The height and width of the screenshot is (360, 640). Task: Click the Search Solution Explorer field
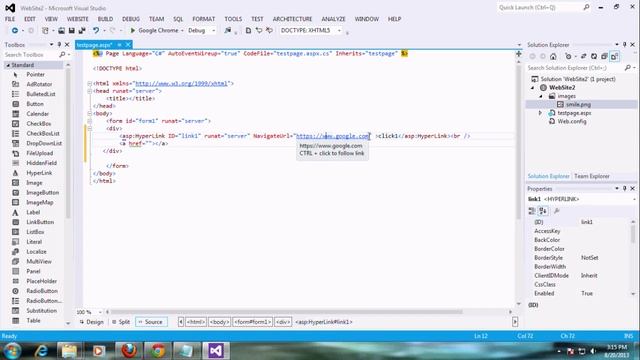[x=576, y=68]
